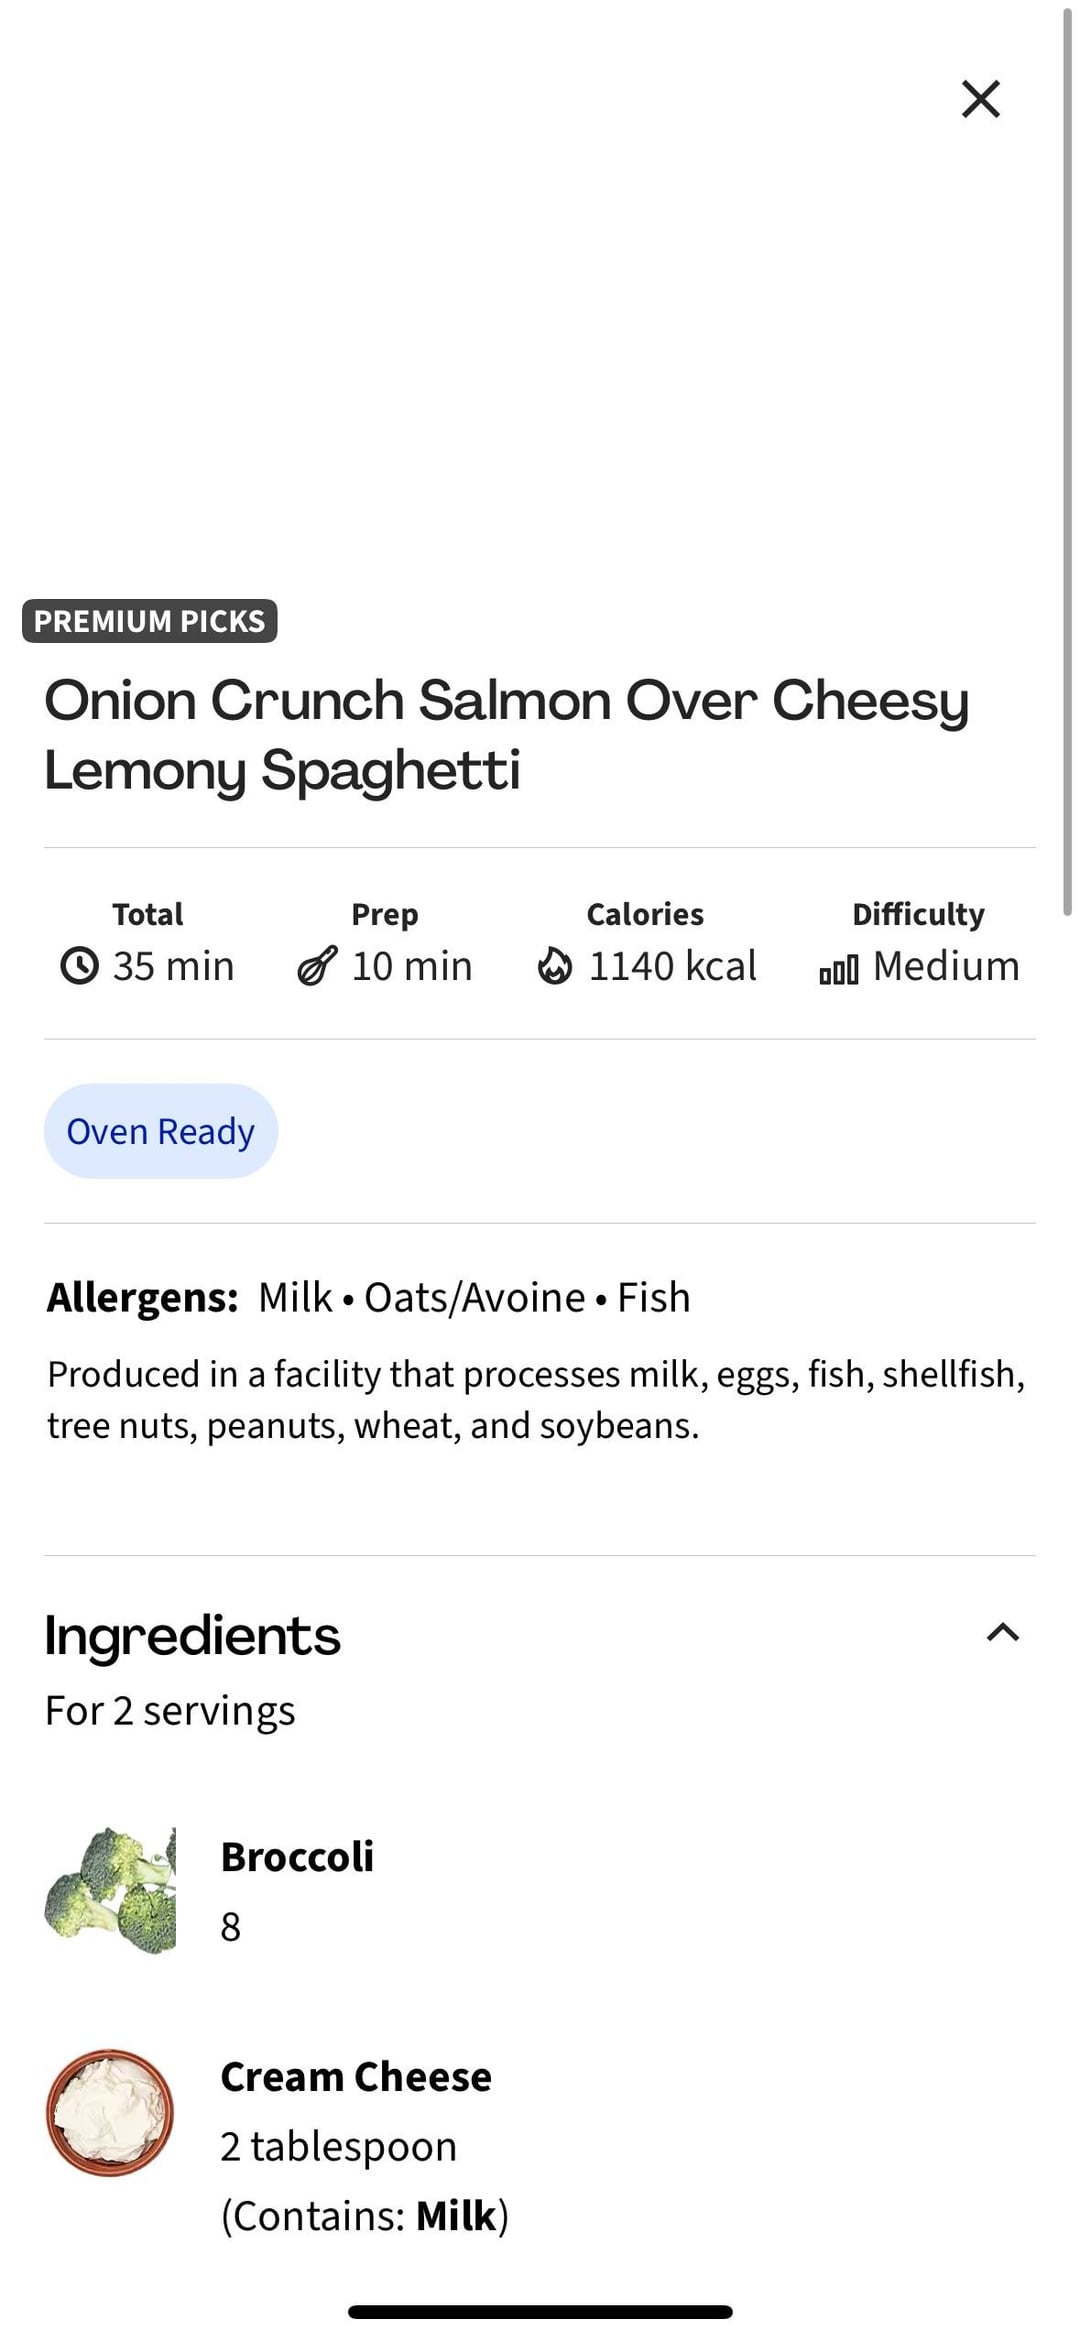This screenshot has height=2341, width=1080.
Task: Tap the Medium difficulty value
Action: [x=945, y=966]
